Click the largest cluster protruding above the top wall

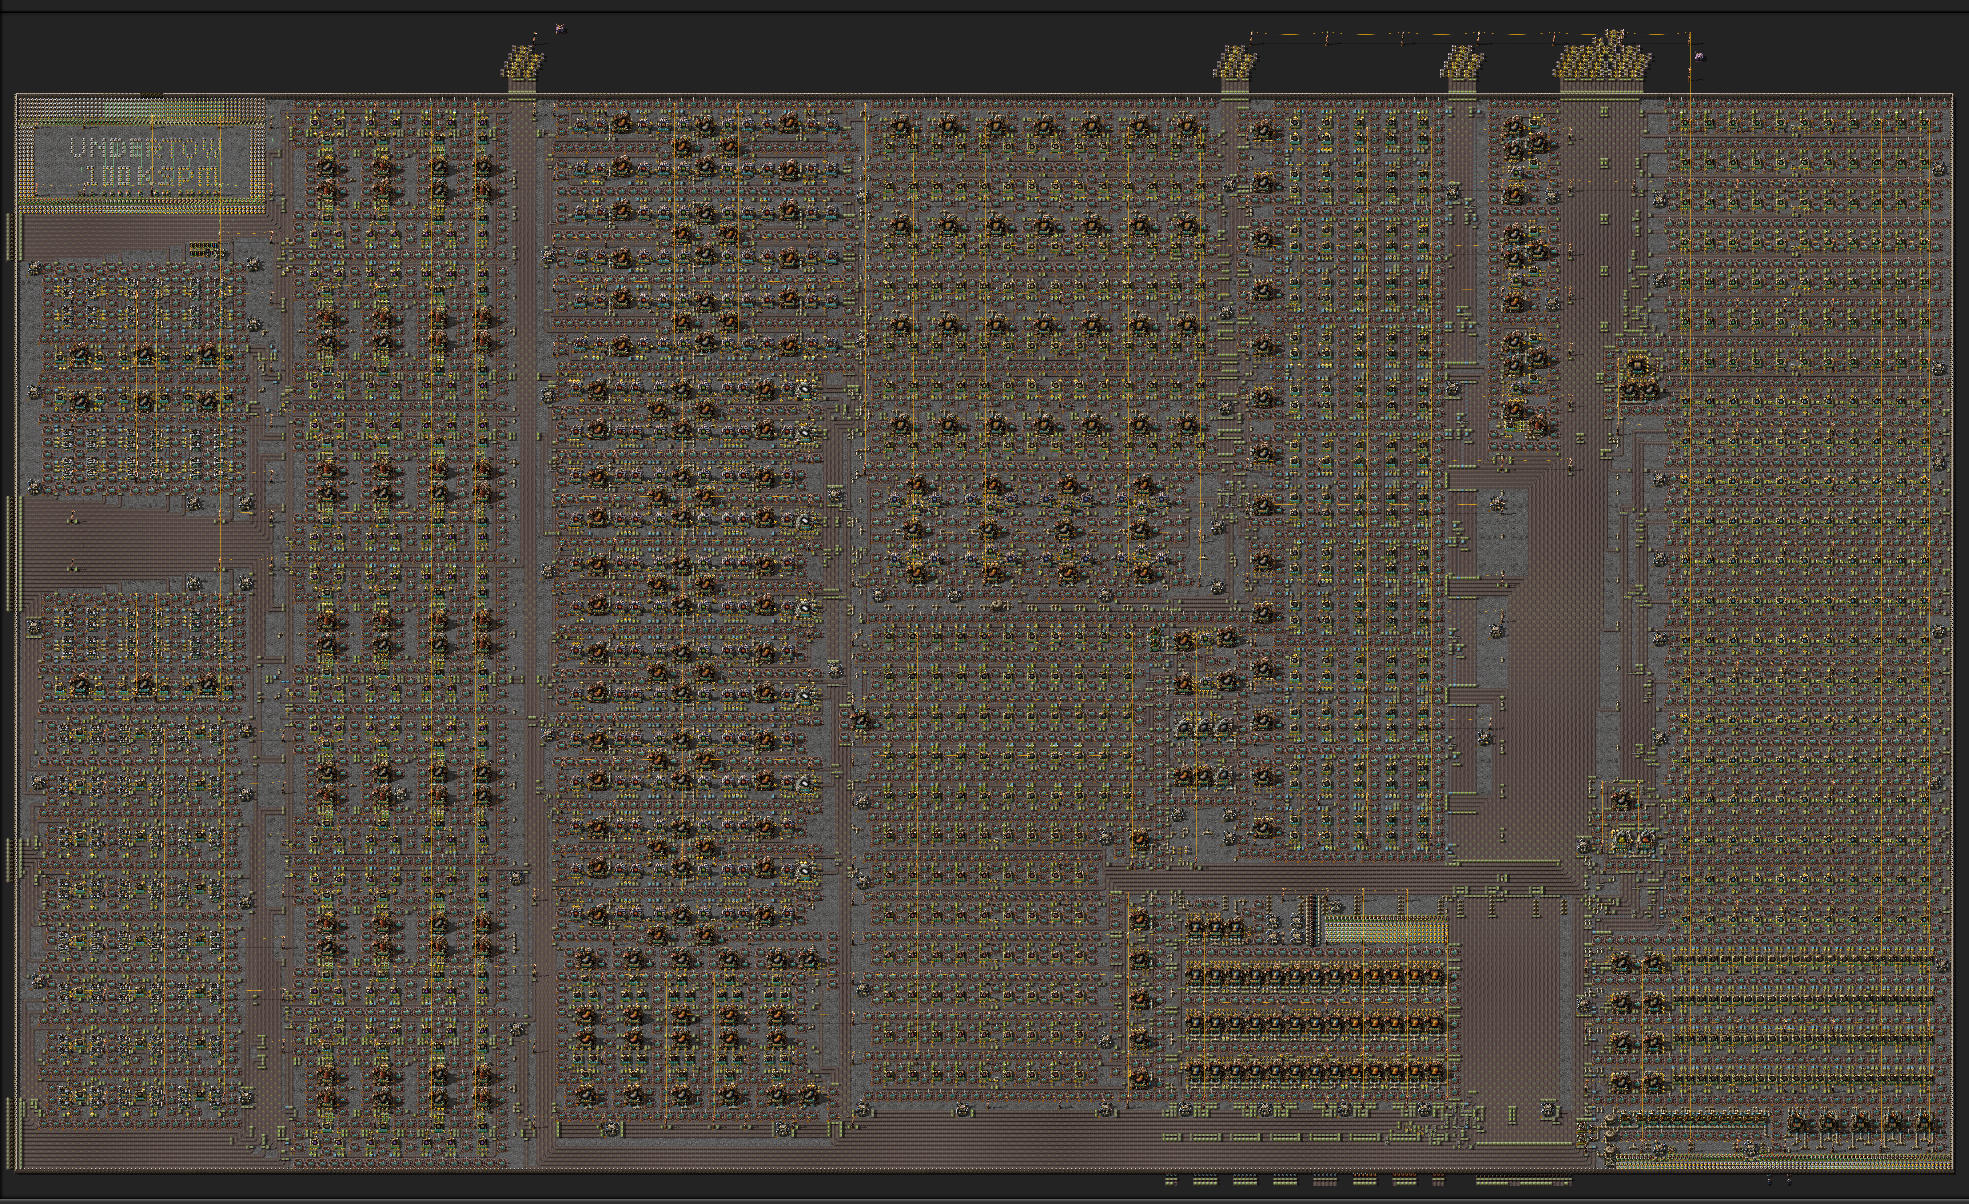pyautogui.click(x=1601, y=60)
